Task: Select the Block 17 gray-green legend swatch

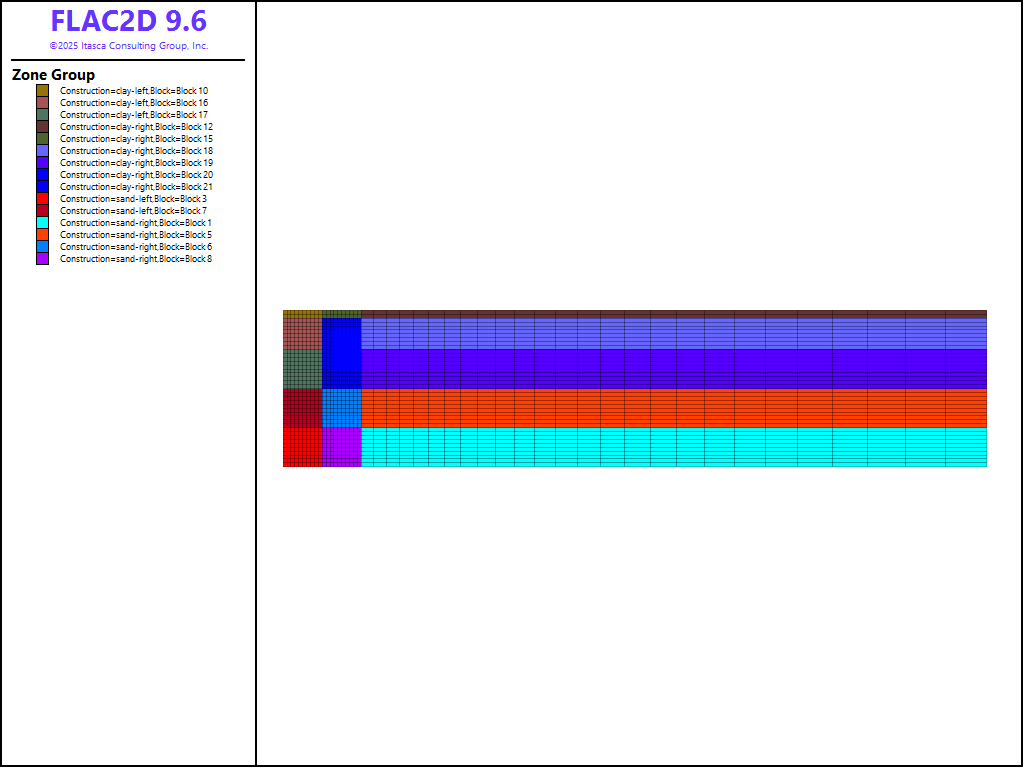Action: pyautogui.click(x=42, y=115)
